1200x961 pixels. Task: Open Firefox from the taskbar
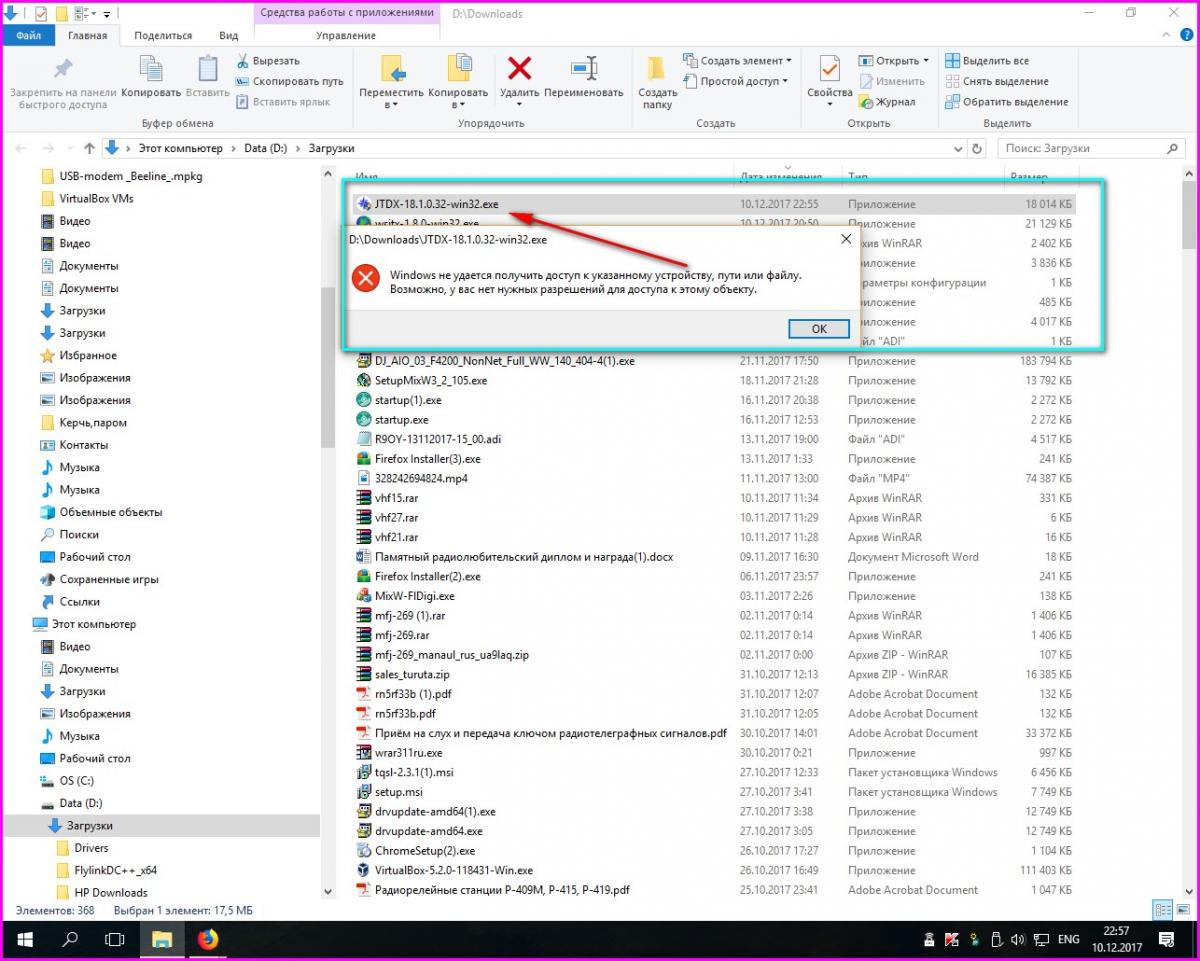pos(207,940)
